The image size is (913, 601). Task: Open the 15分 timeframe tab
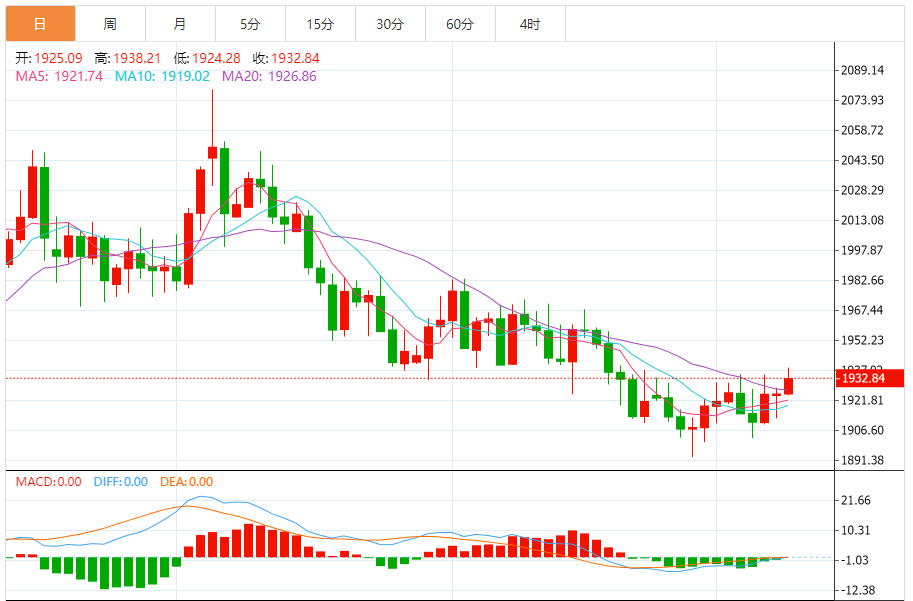click(320, 24)
